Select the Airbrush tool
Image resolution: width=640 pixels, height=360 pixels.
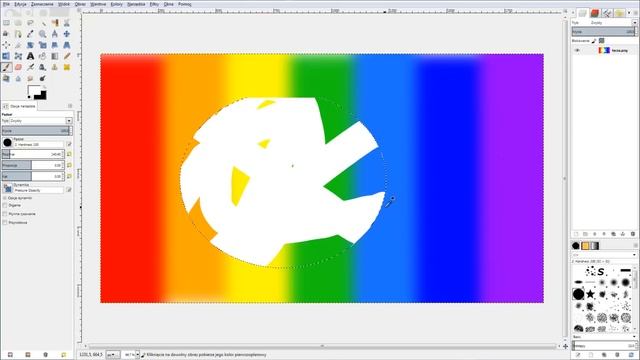30,67
